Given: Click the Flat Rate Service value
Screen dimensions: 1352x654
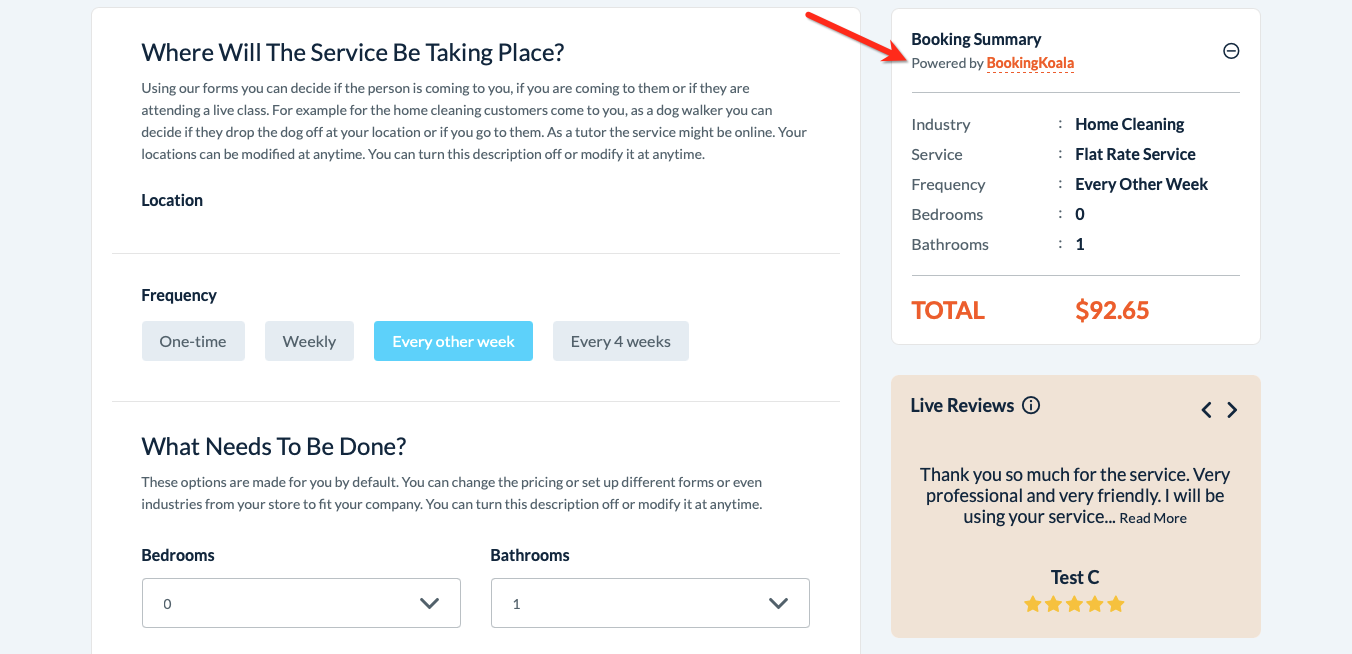Looking at the screenshot, I should point(1135,154).
